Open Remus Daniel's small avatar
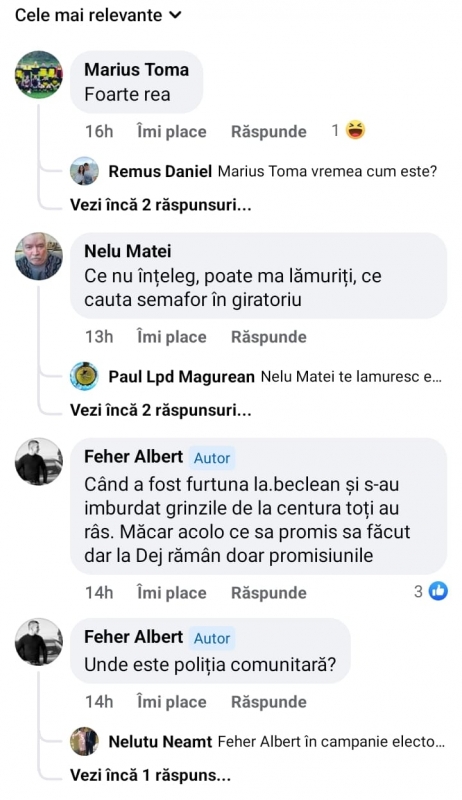 click(84, 171)
